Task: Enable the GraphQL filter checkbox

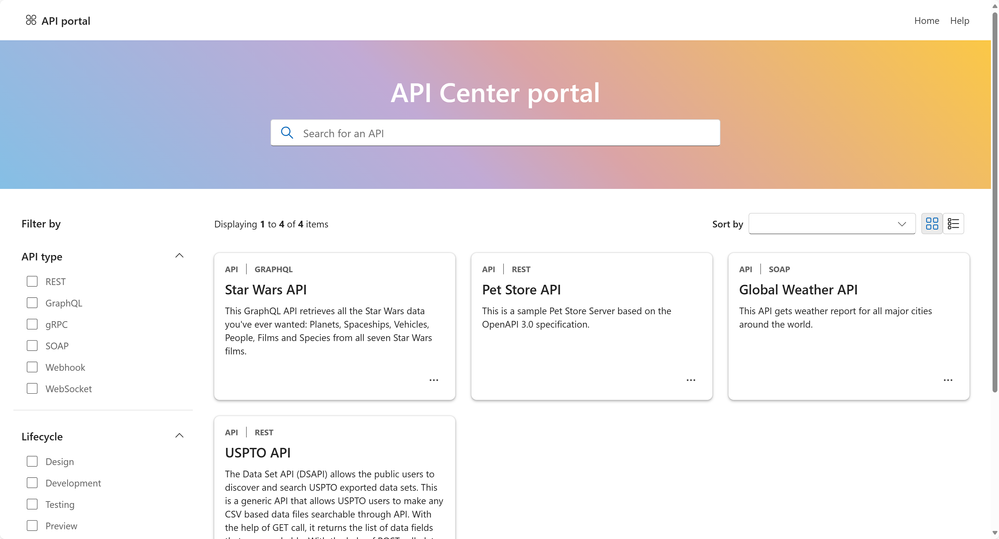Action: point(32,303)
